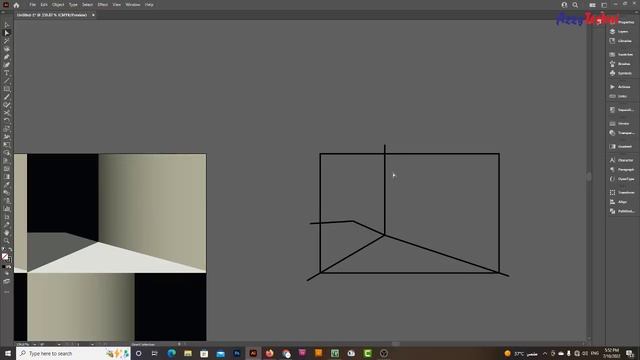The height and width of the screenshot is (360, 640).
Task: Open the Libraries panel
Action: click(x=622, y=41)
